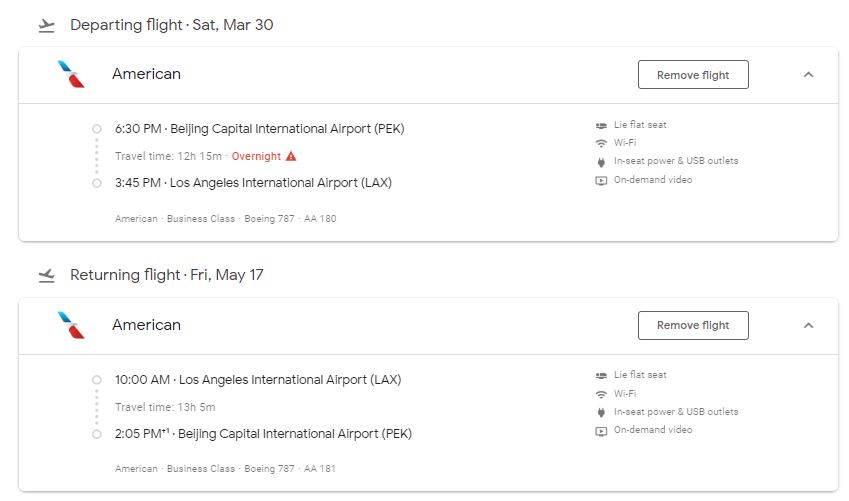Remove the returning American flight
The height and width of the screenshot is (501, 849).
click(x=693, y=326)
